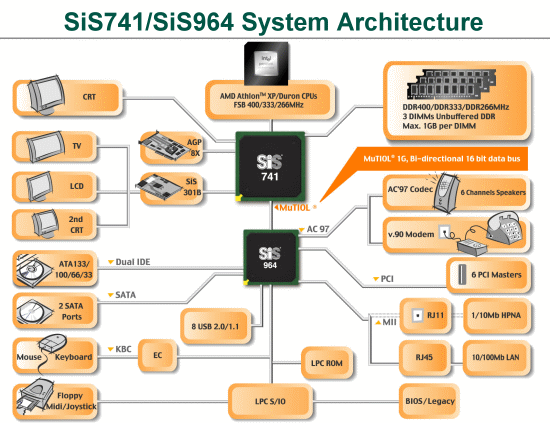The width and height of the screenshot is (550, 423).
Task: Click the Keyboard label
Action: tap(73, 357)
